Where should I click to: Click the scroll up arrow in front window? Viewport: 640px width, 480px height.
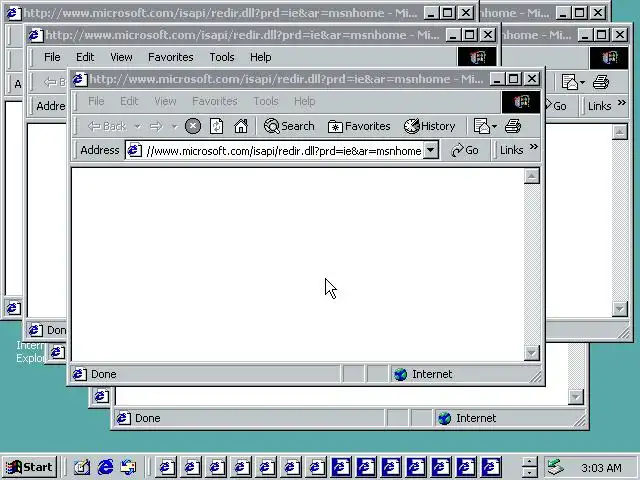pos(531,176)
